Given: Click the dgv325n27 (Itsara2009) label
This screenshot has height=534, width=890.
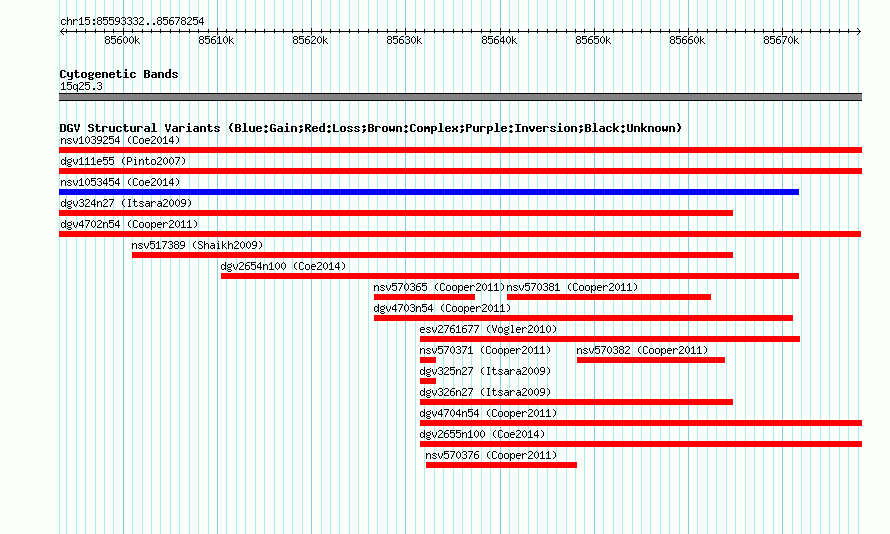Looking at the screenshot, I should 485,371.
